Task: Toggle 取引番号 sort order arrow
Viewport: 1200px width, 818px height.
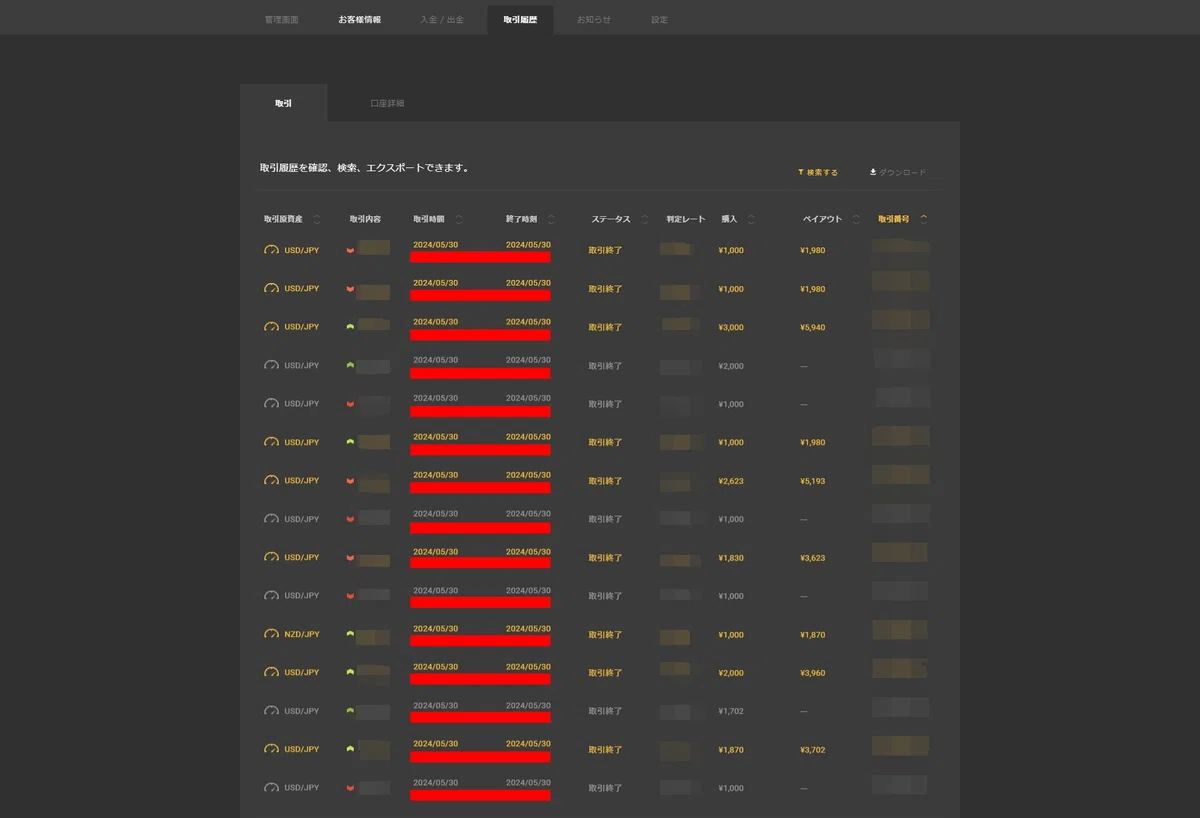Action: [x=923, y=219]
